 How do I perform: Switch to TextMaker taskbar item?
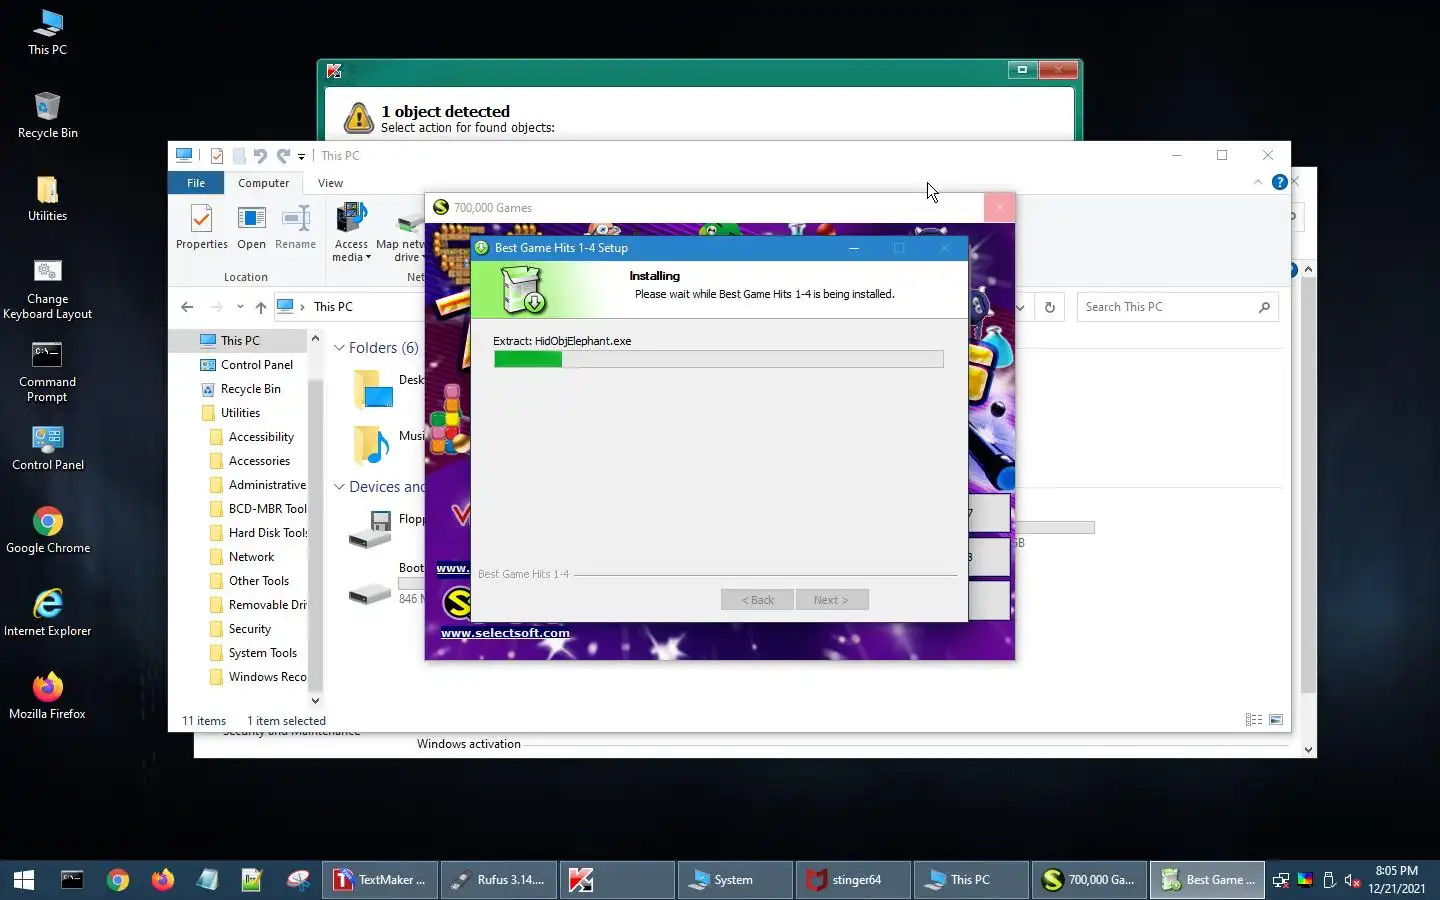380,880
